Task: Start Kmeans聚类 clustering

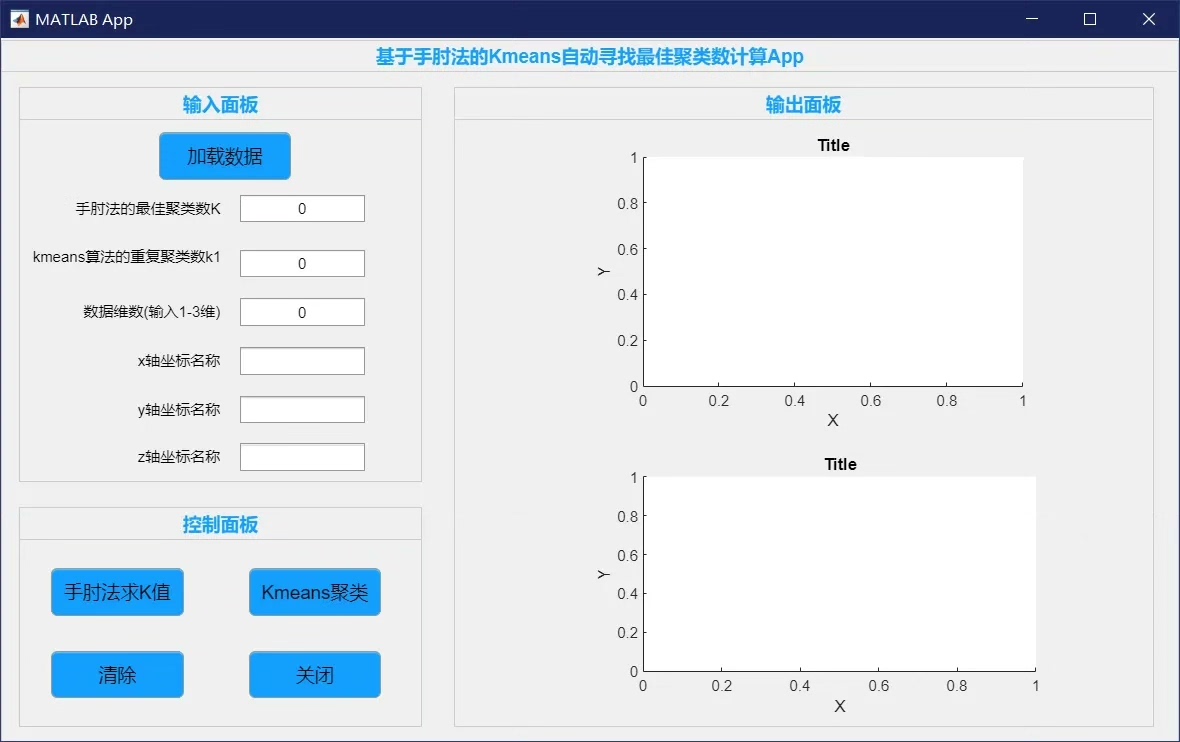Action: click(315, 591)
